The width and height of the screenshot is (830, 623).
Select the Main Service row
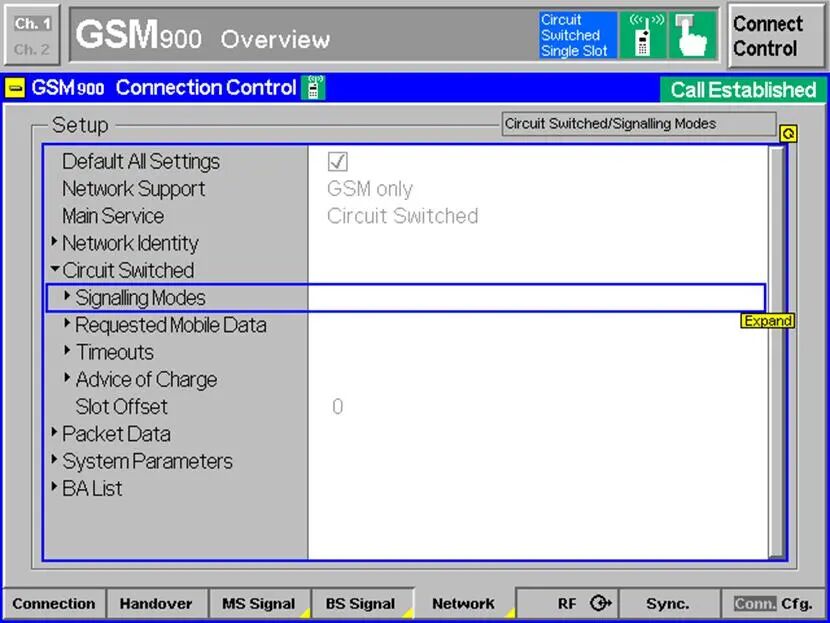pos(405,216)
